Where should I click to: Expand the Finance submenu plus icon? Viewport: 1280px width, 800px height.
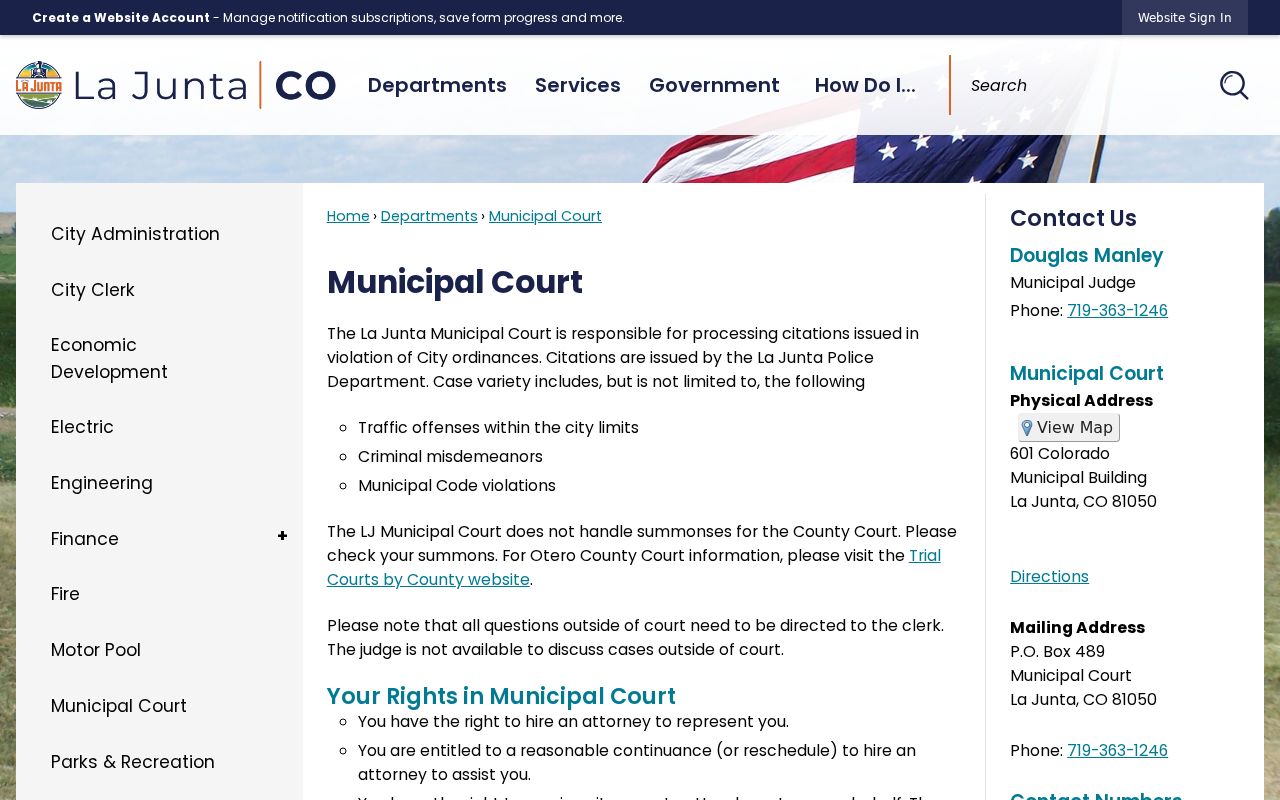(x=282, y=537)
